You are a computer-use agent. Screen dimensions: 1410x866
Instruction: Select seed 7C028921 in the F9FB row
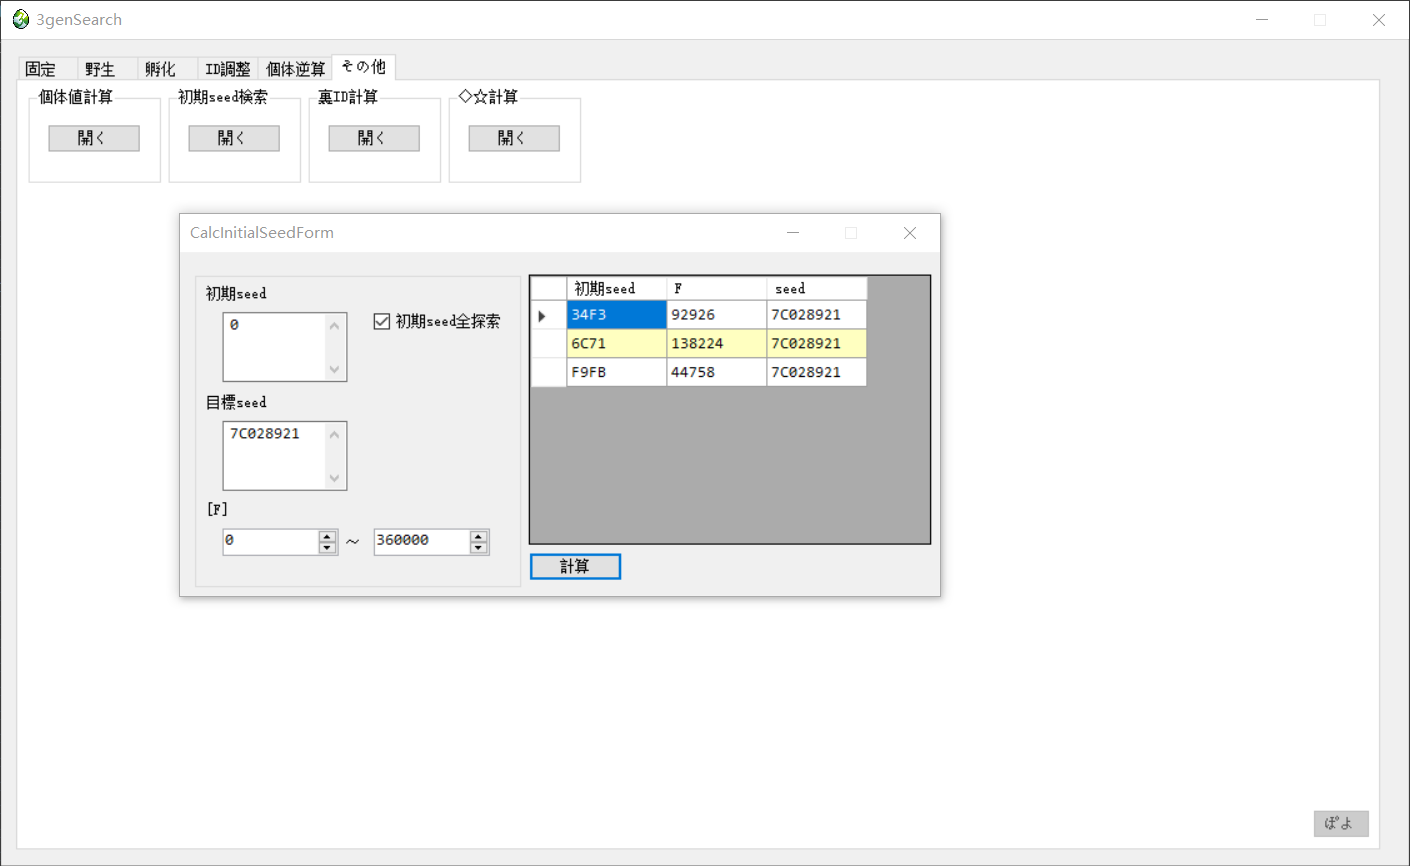coord(817,372)
